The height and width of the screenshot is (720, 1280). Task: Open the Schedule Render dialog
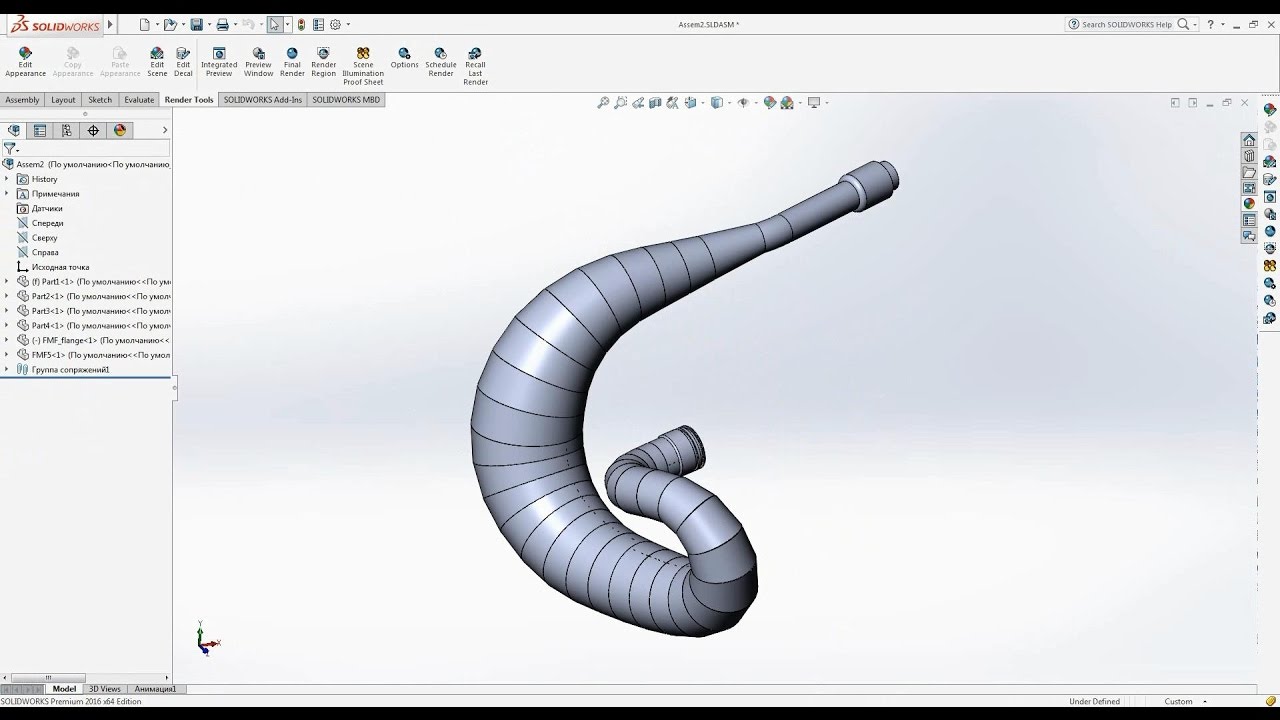coord(441,61)
